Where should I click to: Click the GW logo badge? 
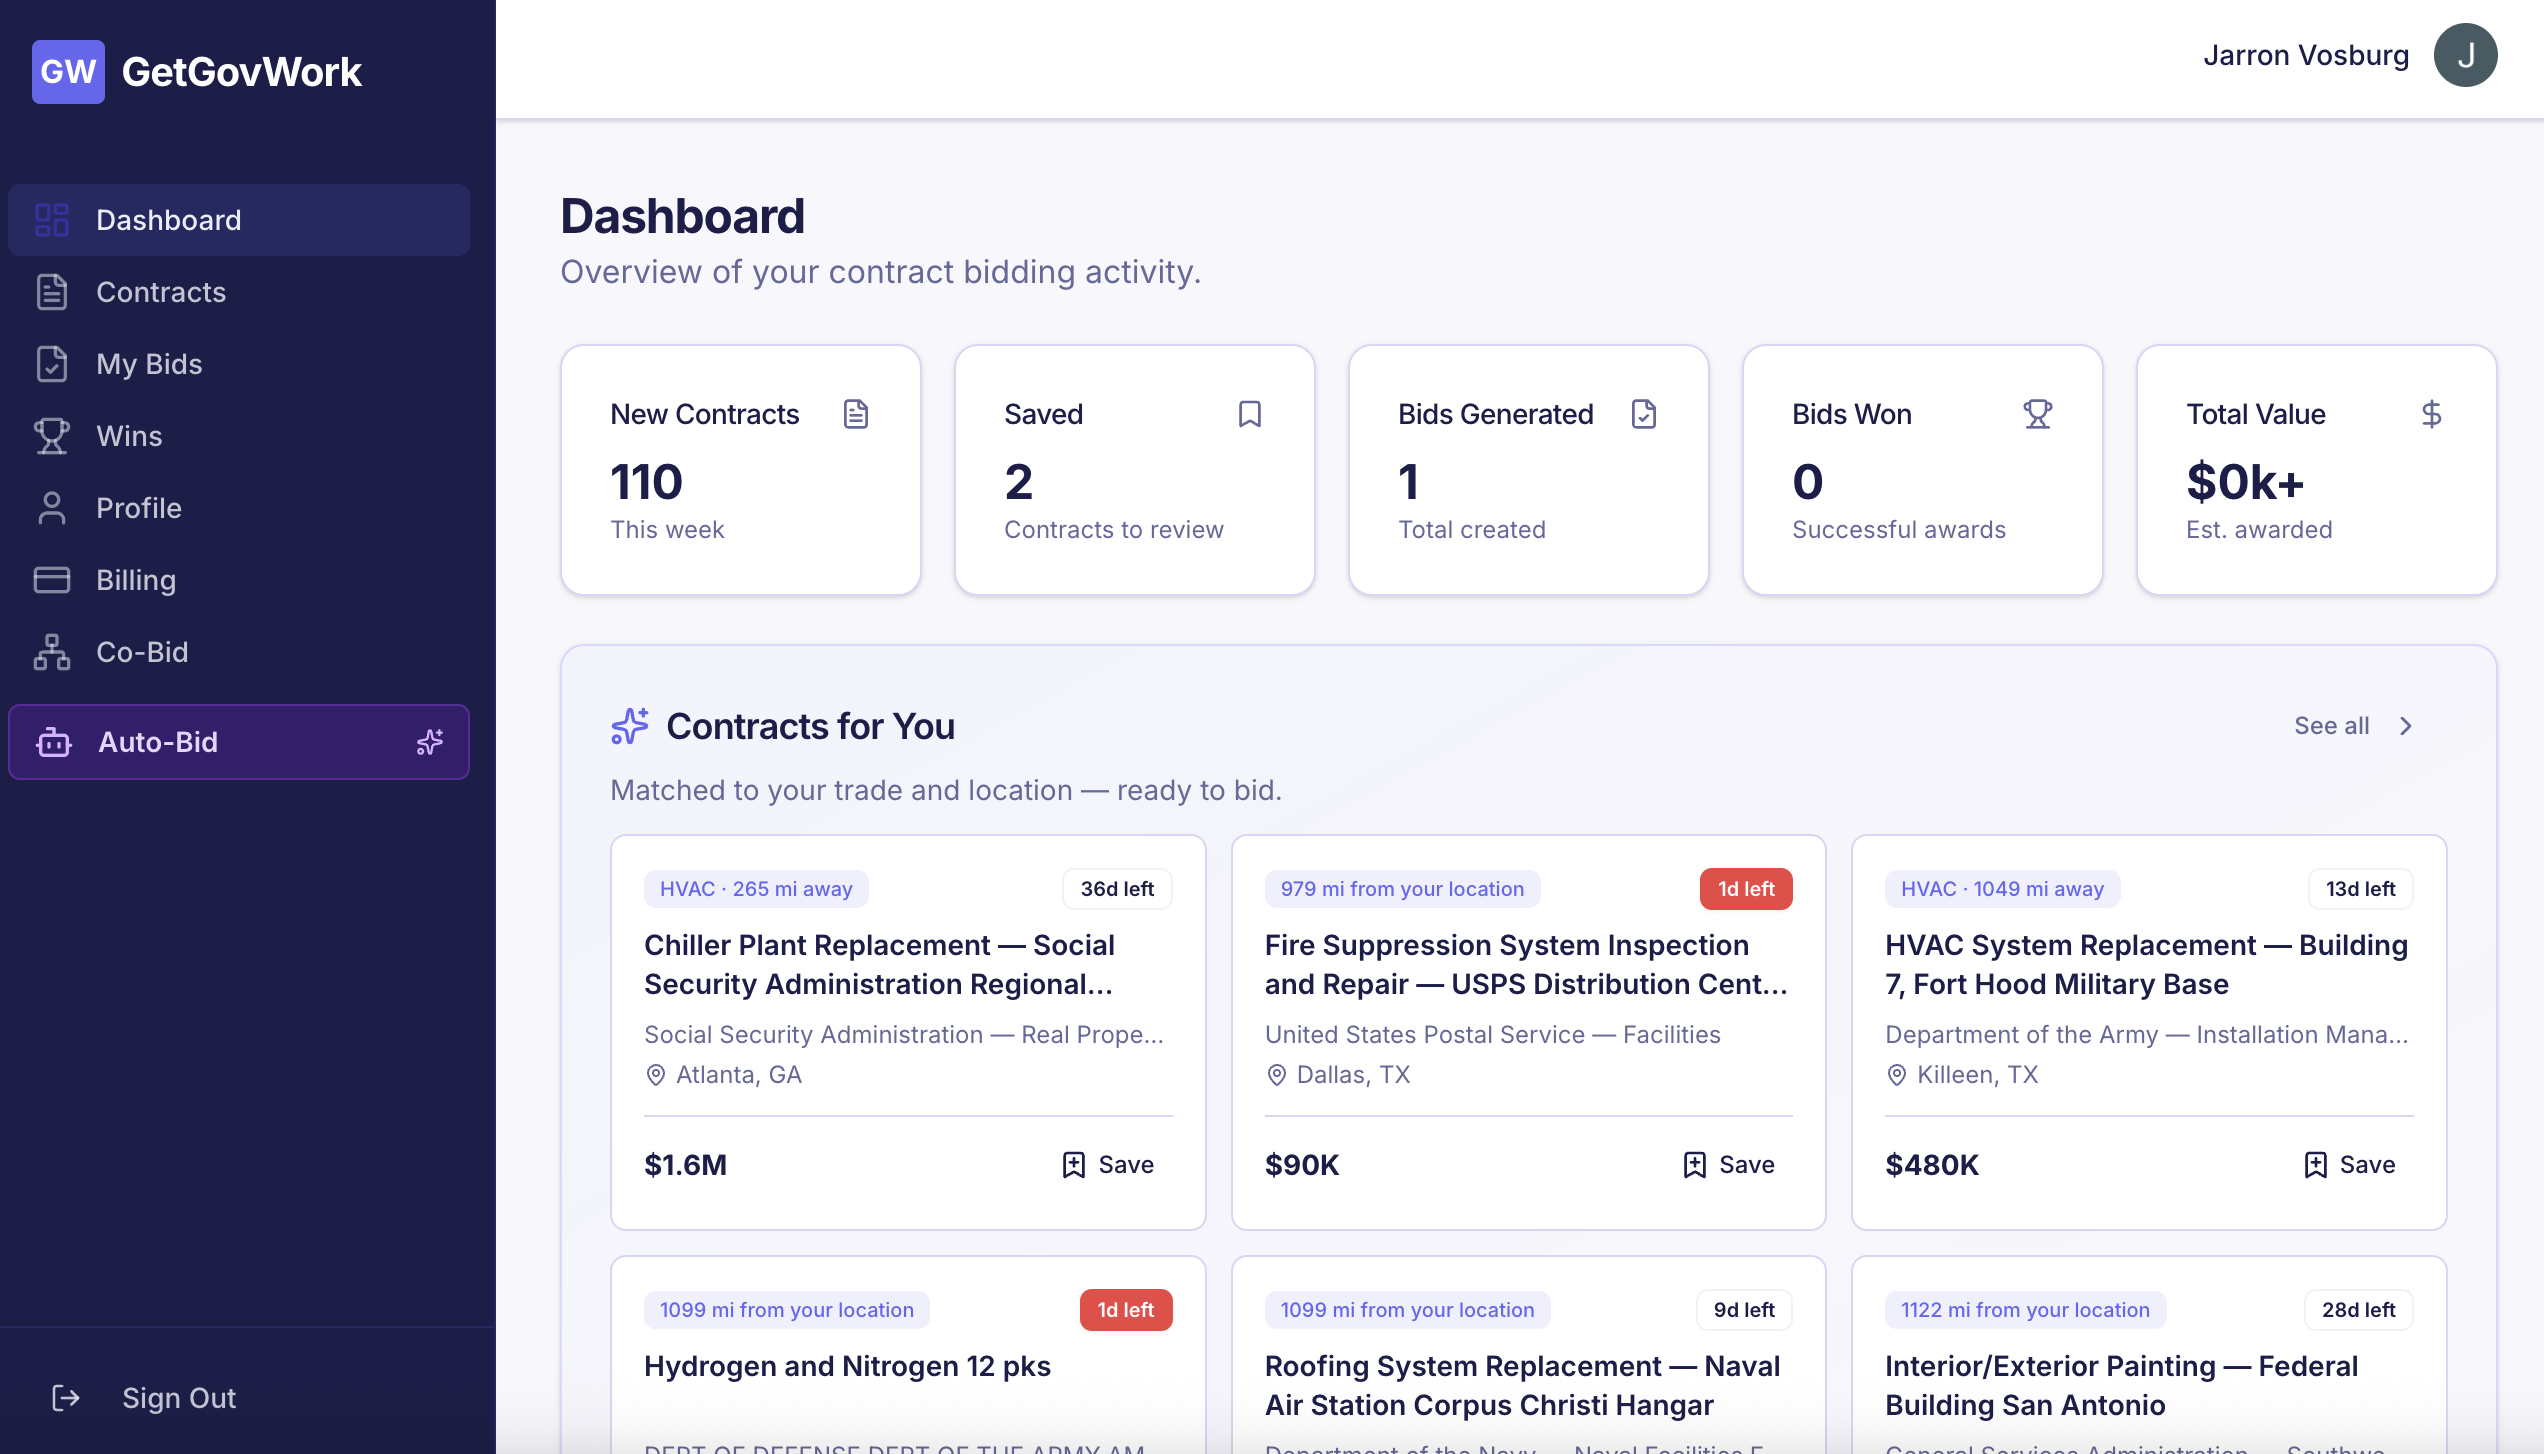coord(68,72)
